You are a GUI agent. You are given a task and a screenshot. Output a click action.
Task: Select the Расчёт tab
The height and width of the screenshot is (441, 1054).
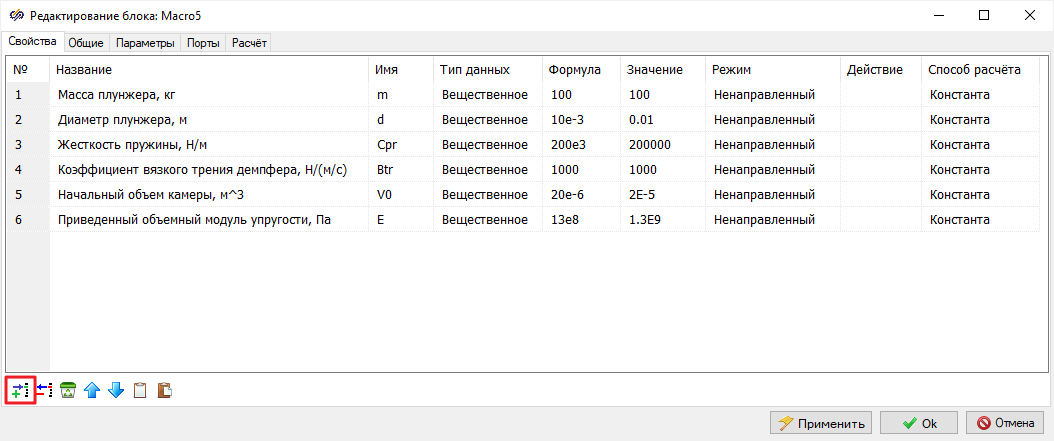tap(248, 43)
